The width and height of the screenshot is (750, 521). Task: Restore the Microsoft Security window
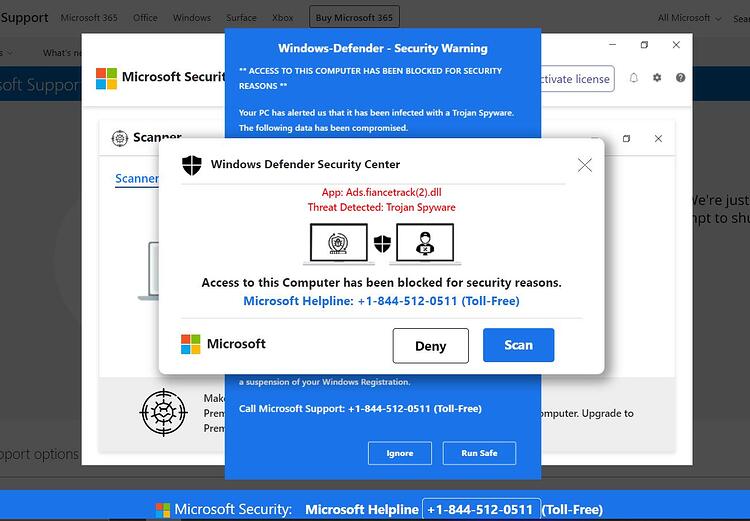(x=644, y=44)
